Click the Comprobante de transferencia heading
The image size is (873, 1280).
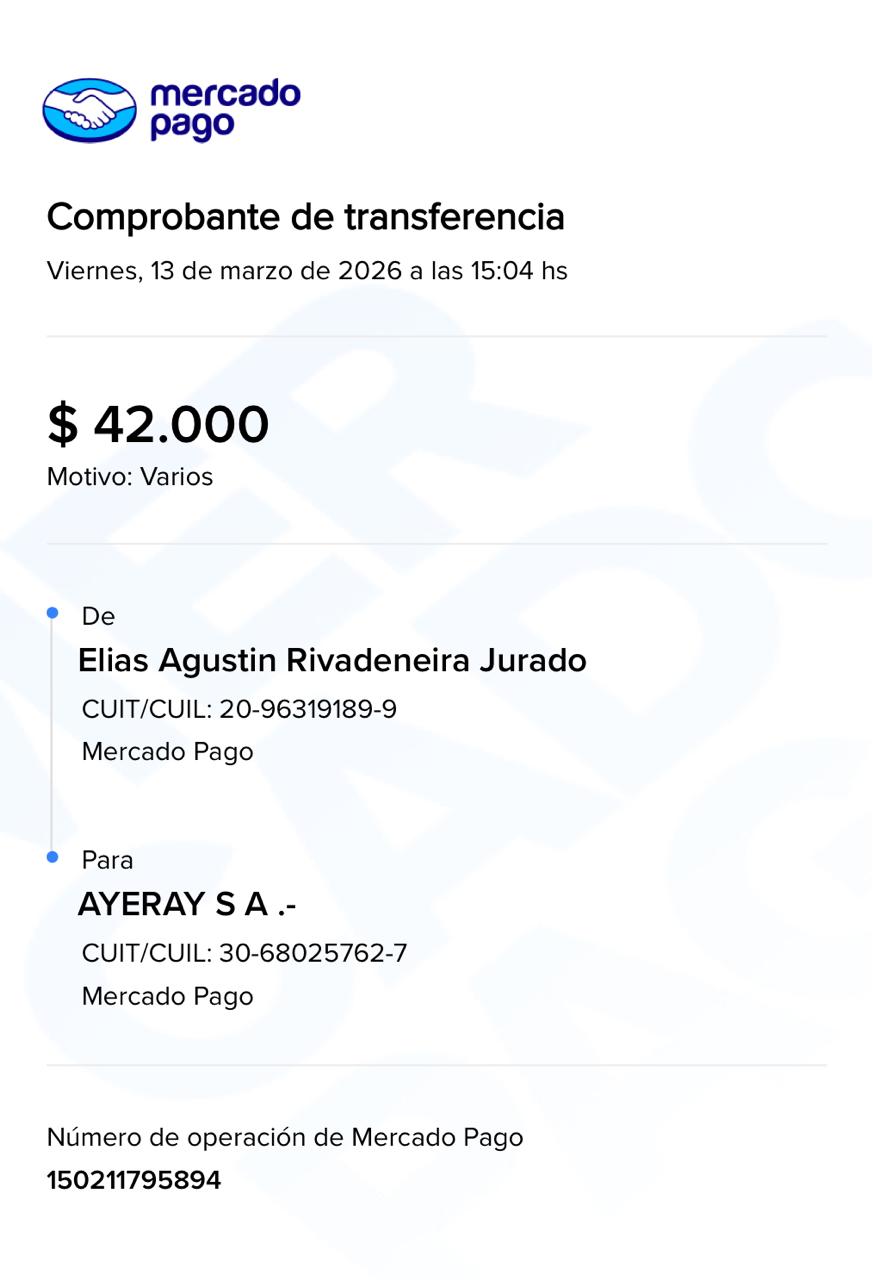click(x=305, y=217)
